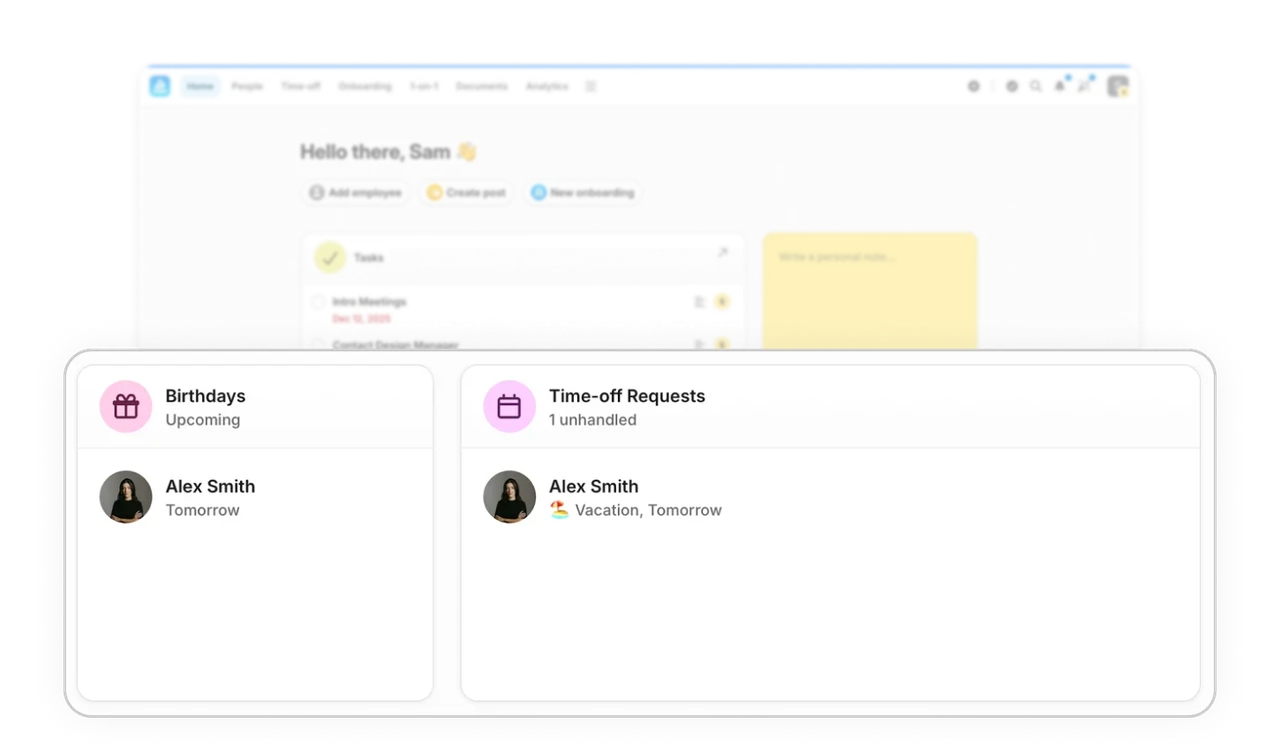Click the app logo in the top-left corner
The width and height of the screenshot is (1280, 754).
(x=160, y=86)
